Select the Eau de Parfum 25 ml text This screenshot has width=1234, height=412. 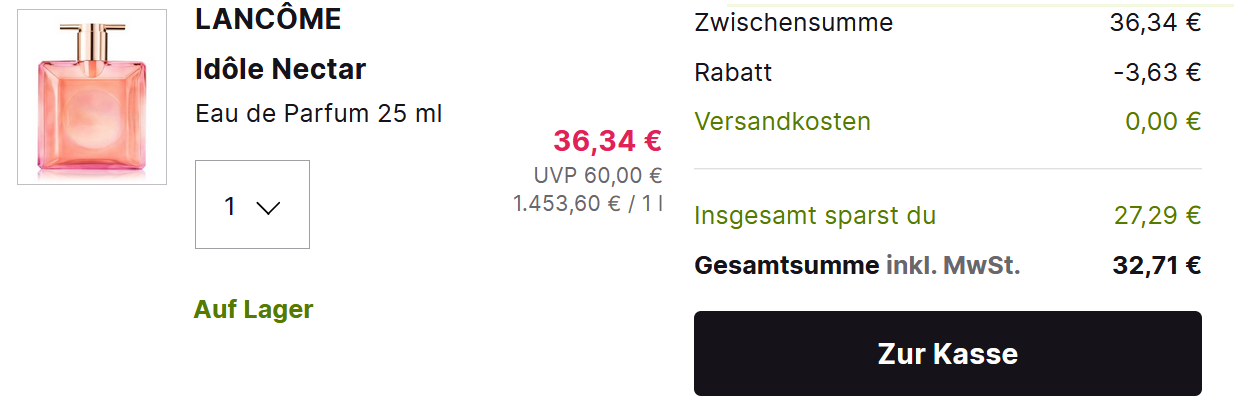tap(319, 114)
